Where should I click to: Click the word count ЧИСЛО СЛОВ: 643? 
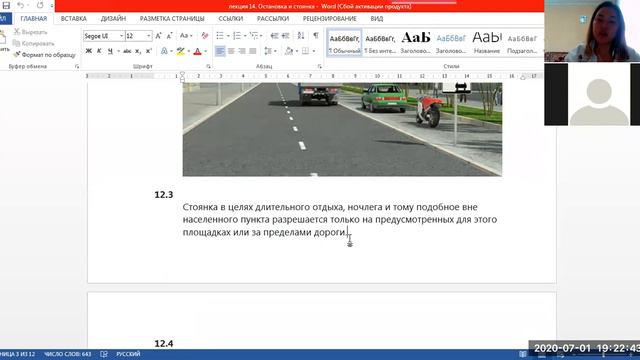pyautogui.click(x=68, y=354)
